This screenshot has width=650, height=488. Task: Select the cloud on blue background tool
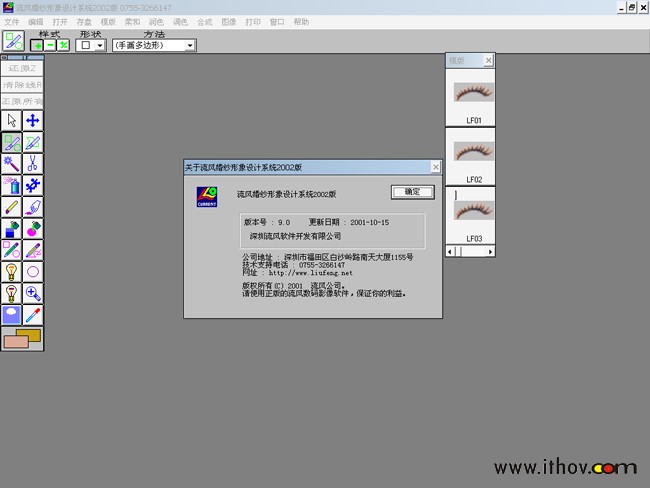click(12, 315)
